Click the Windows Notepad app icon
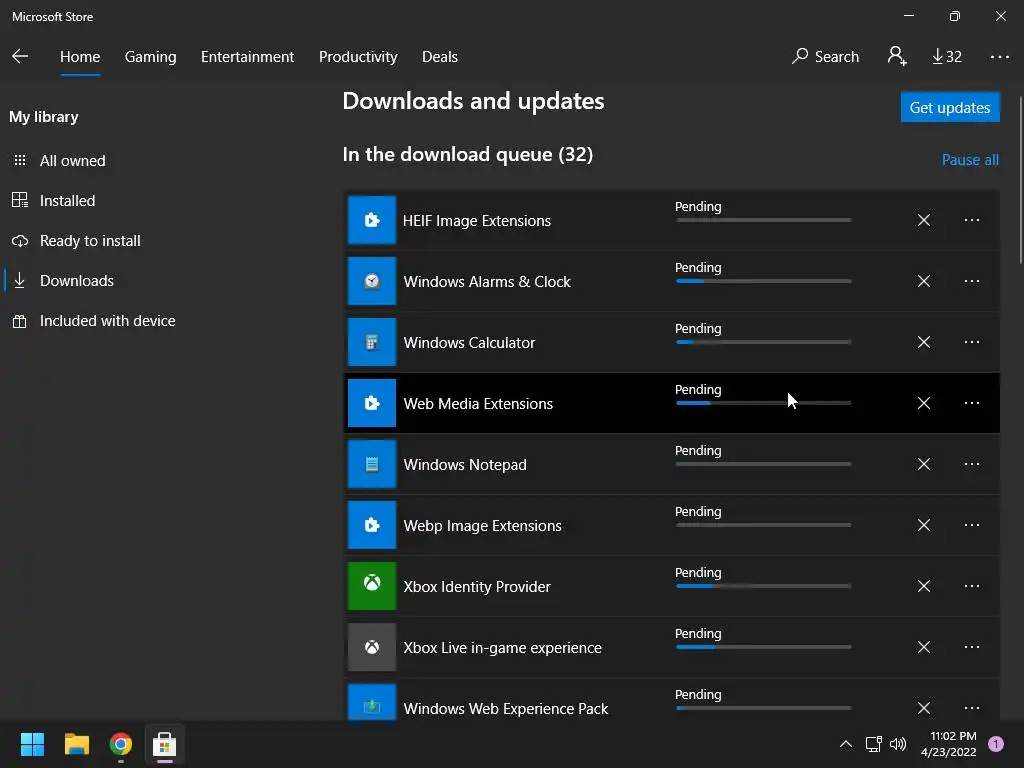Viewport: 1024px width, 768px height. 372,464
